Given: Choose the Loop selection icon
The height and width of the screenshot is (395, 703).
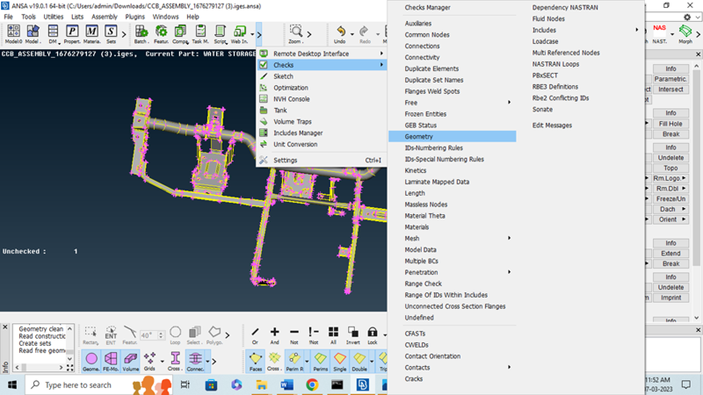Looking at the screenshot, I should click(175, 335).
